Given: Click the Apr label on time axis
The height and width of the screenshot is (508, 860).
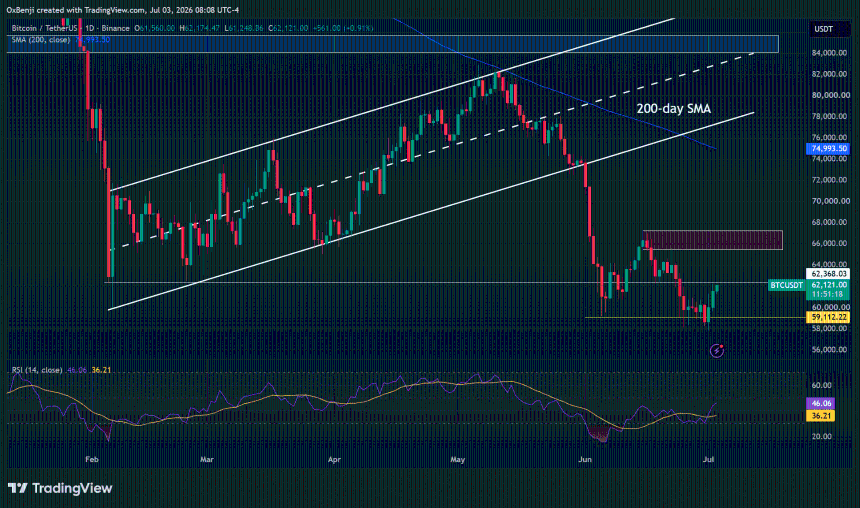Looking at the screenshot, I should pyautogui.click(x=334, y=459).
